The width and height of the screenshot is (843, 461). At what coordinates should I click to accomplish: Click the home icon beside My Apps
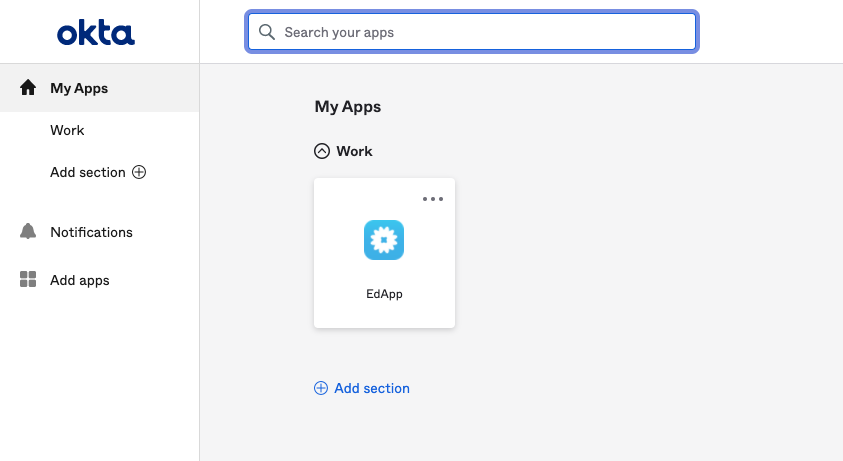click(x=28, y=88)
